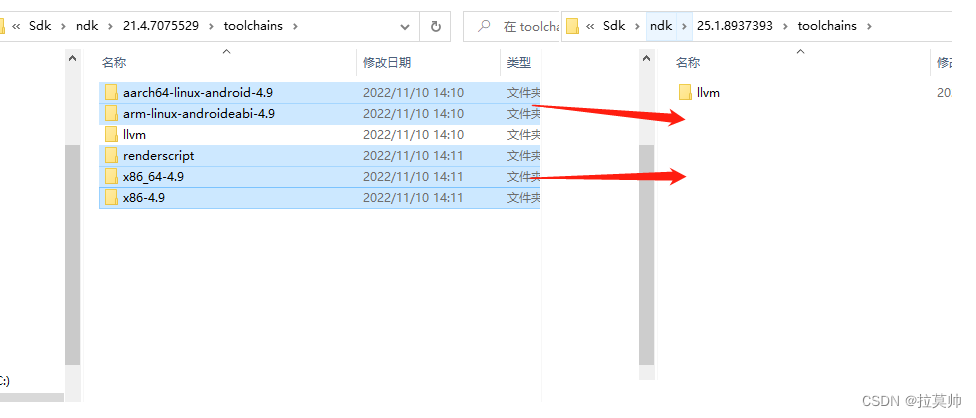The image size is (976, 418).
Task: Click date 2022/11/10 14:11 of x86-4.9 row
Action: point(413,198)
